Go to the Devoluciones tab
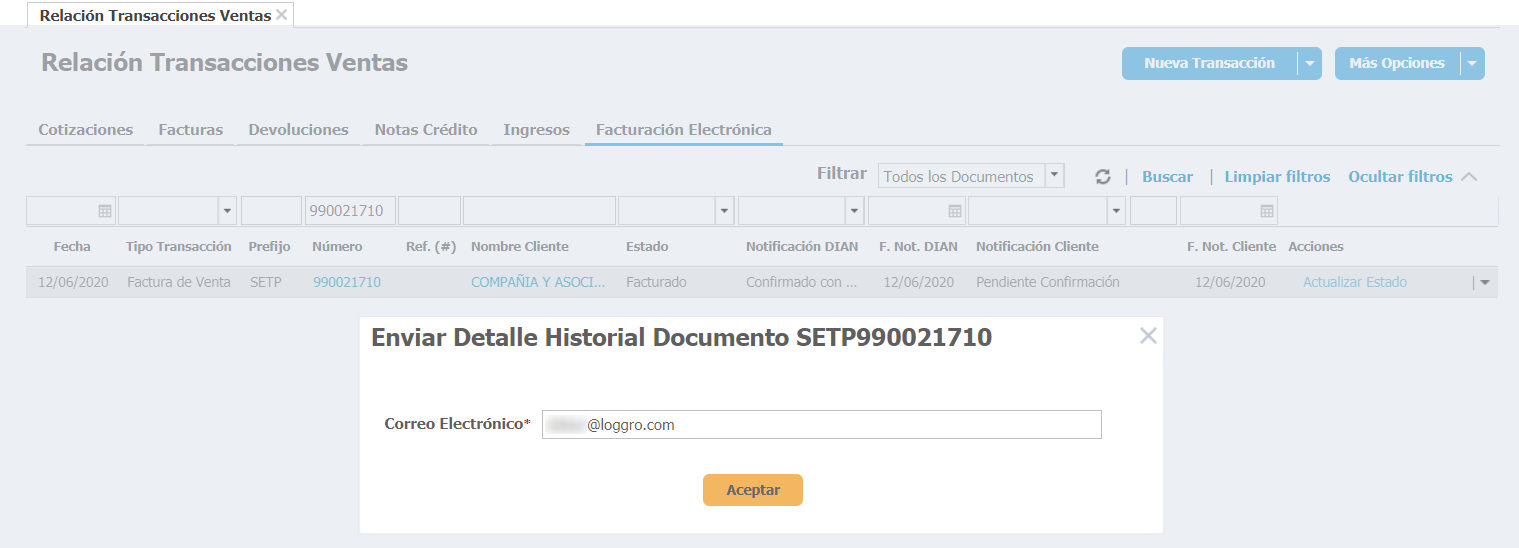This screenshot has width=1519, height=548. coord(298,130)
